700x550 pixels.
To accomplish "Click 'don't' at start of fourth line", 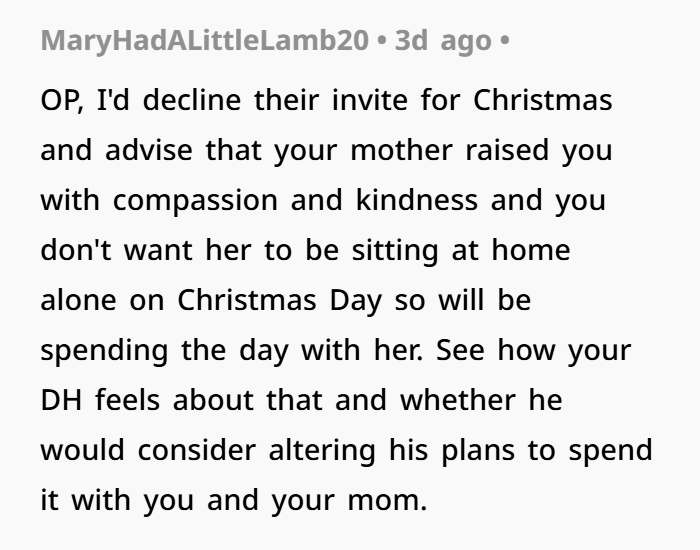I will tap(75, 250).
